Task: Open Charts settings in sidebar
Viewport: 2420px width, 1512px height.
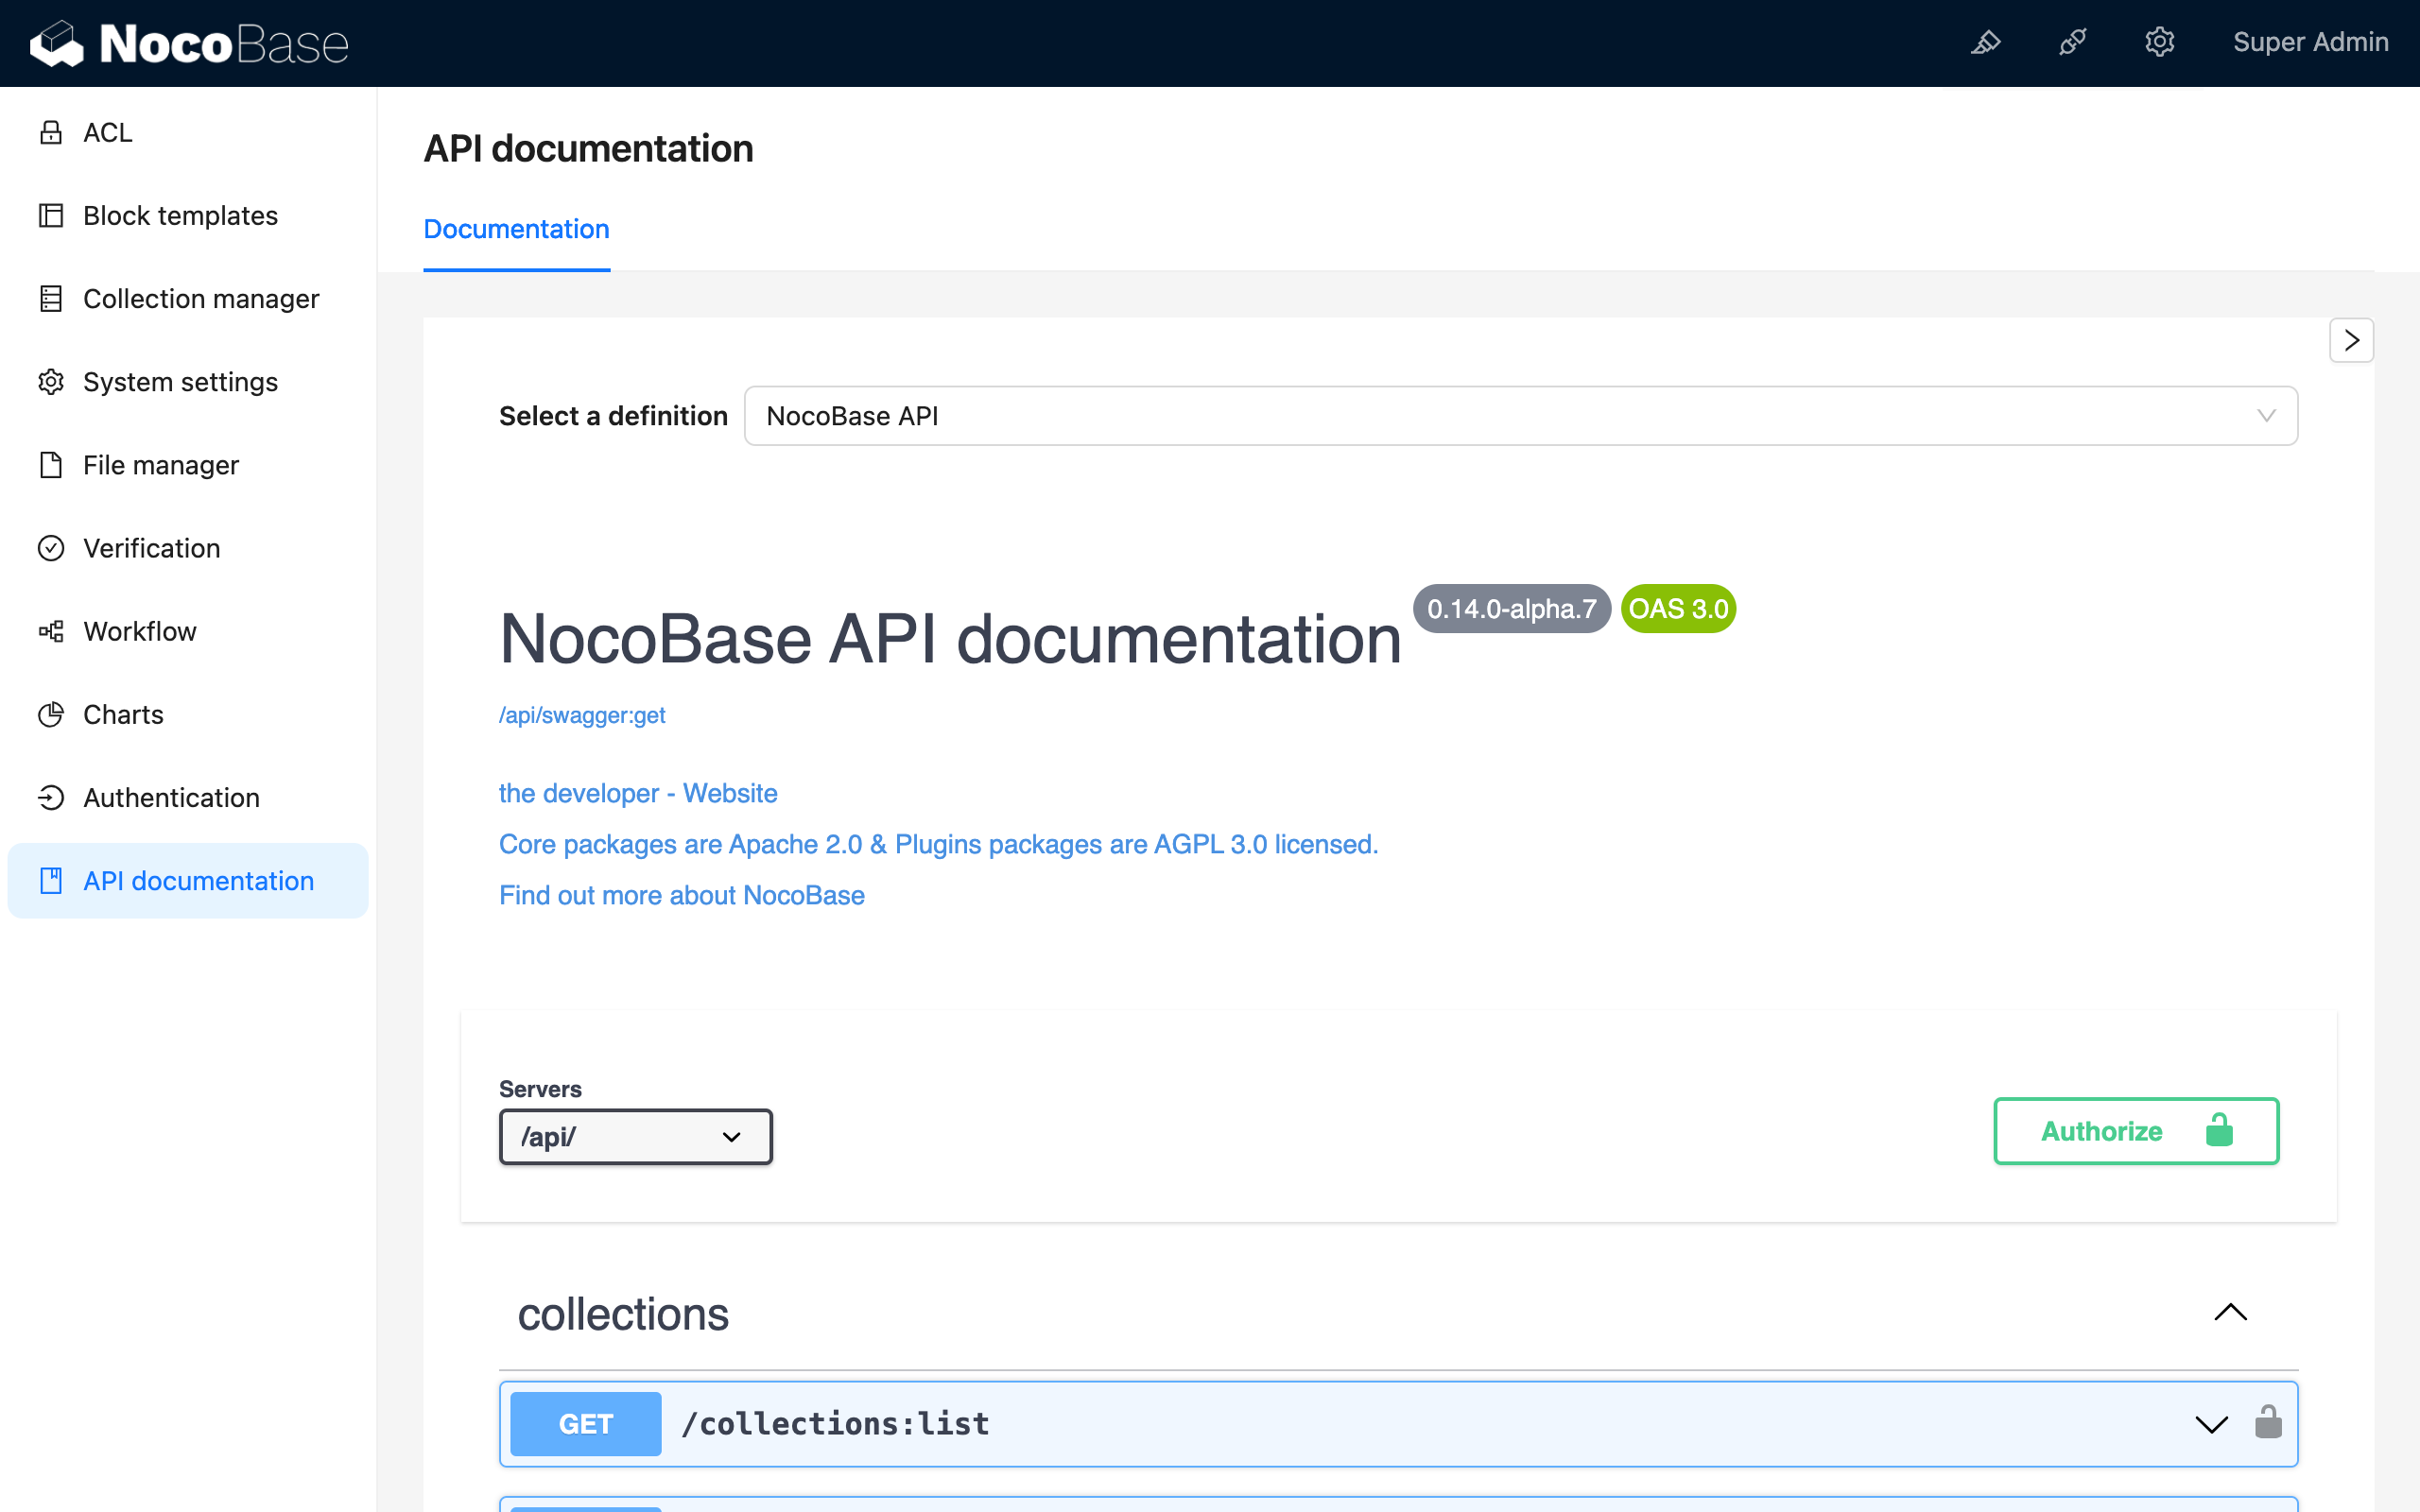Action: point(123,714)
